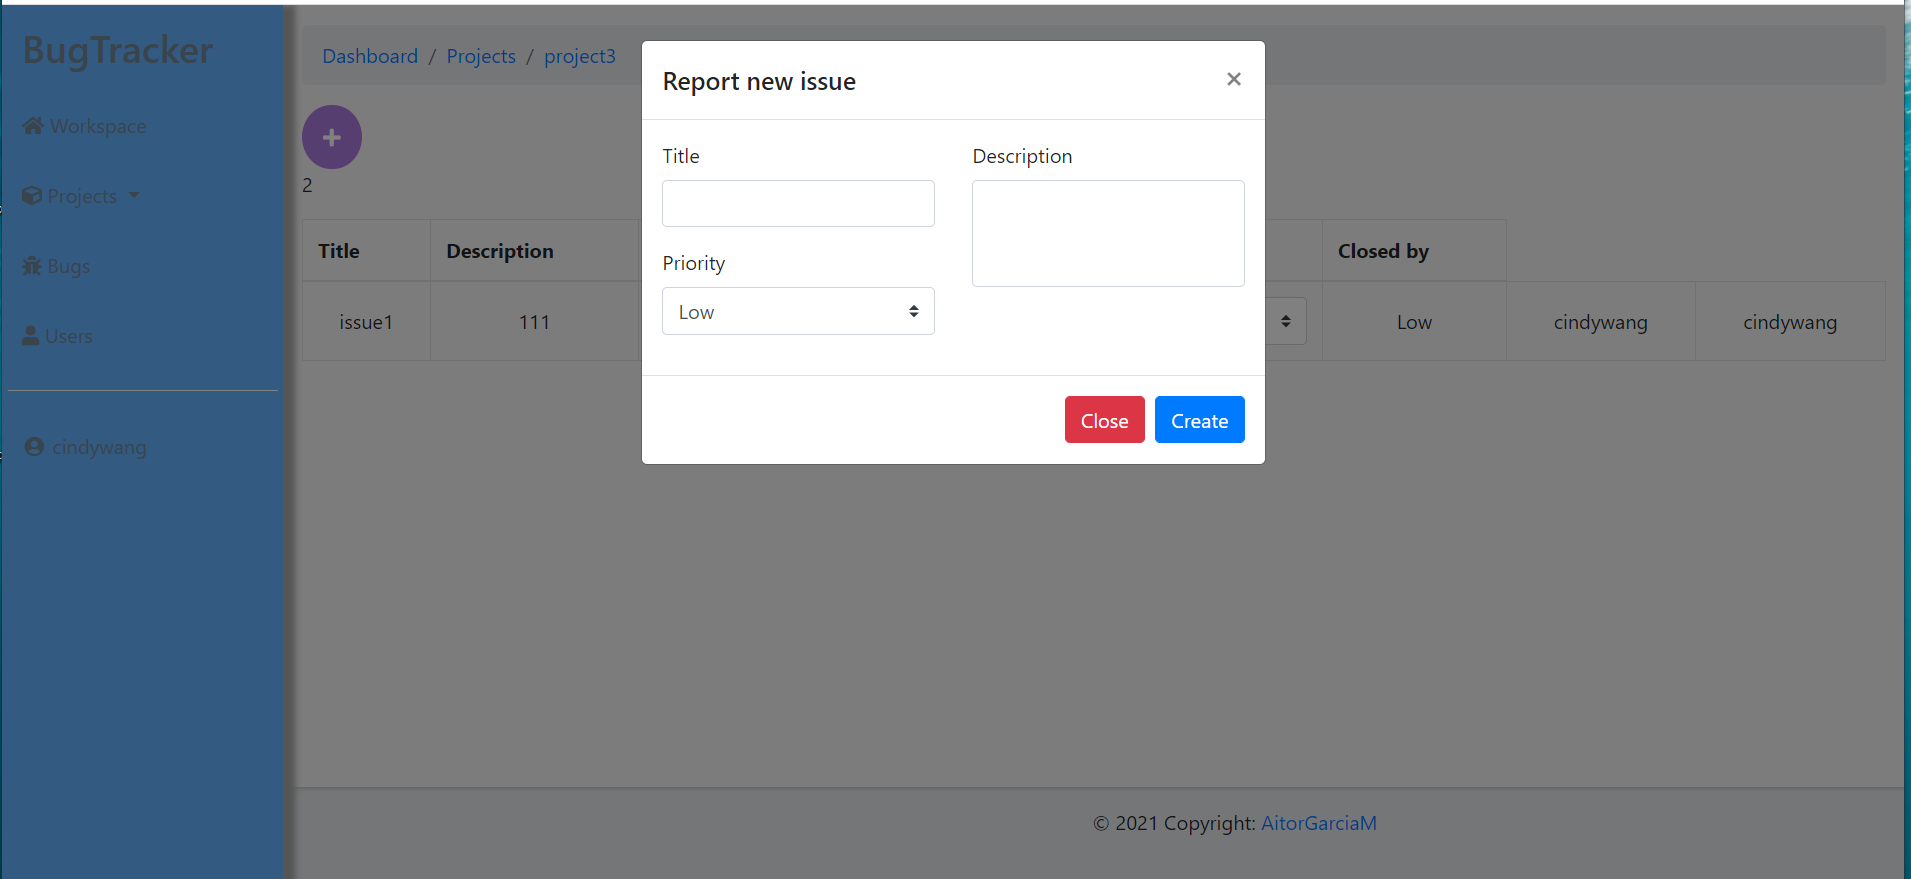Click the Workspace home icon
The image size is (1911, 879).
click(x=33, y=126)
